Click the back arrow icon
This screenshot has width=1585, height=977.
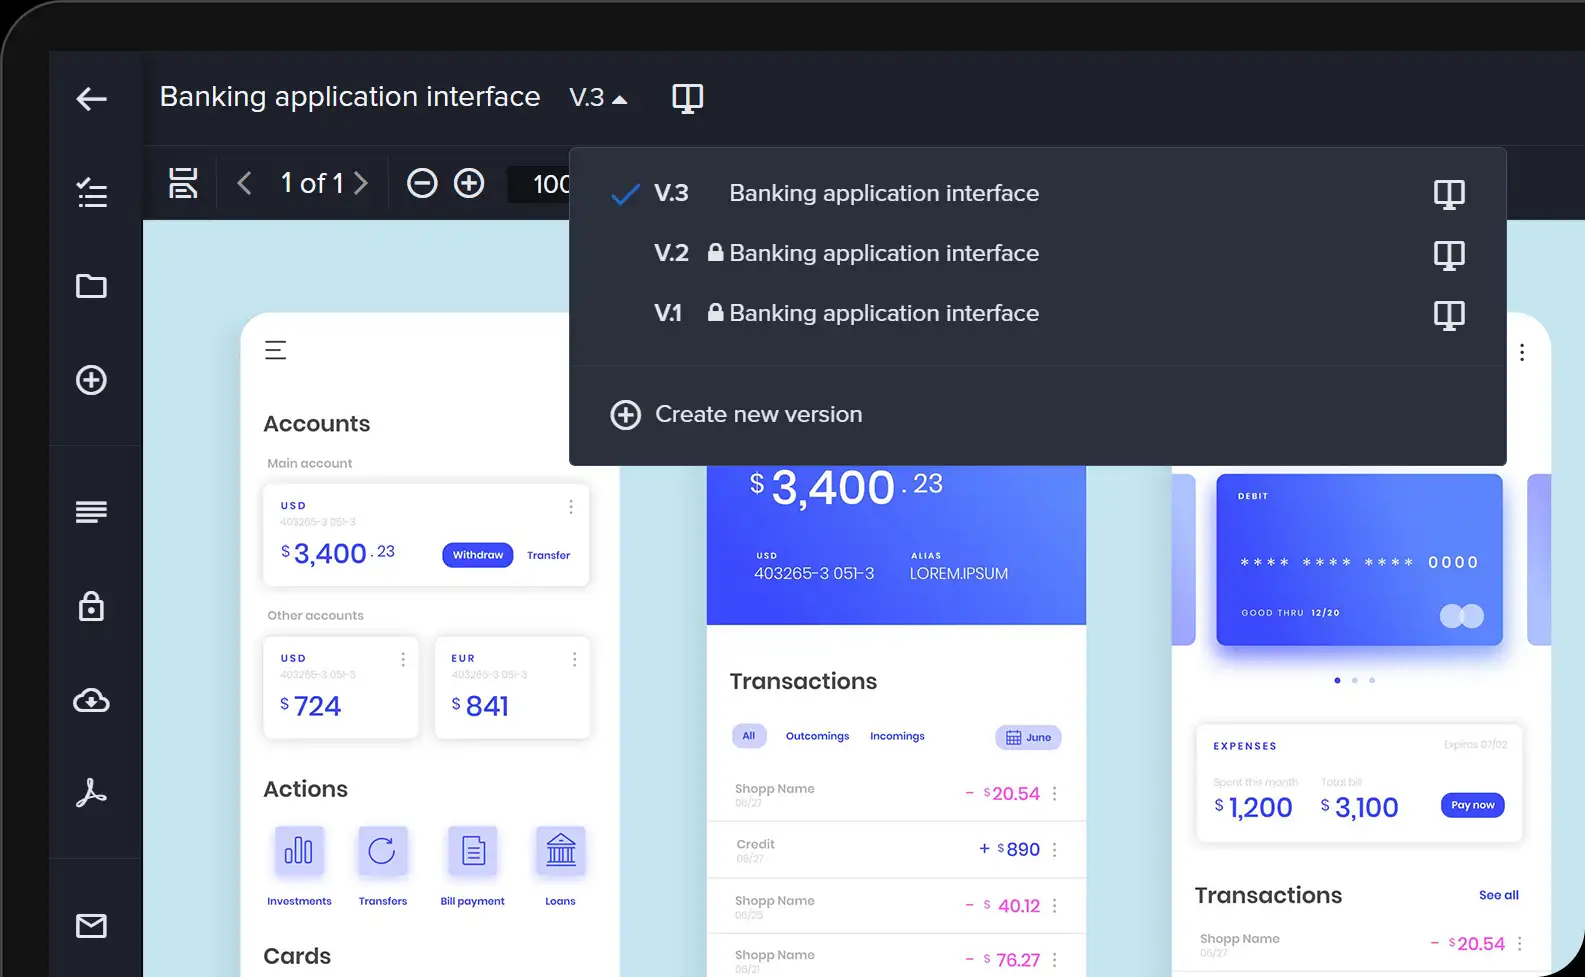[91, 99]
